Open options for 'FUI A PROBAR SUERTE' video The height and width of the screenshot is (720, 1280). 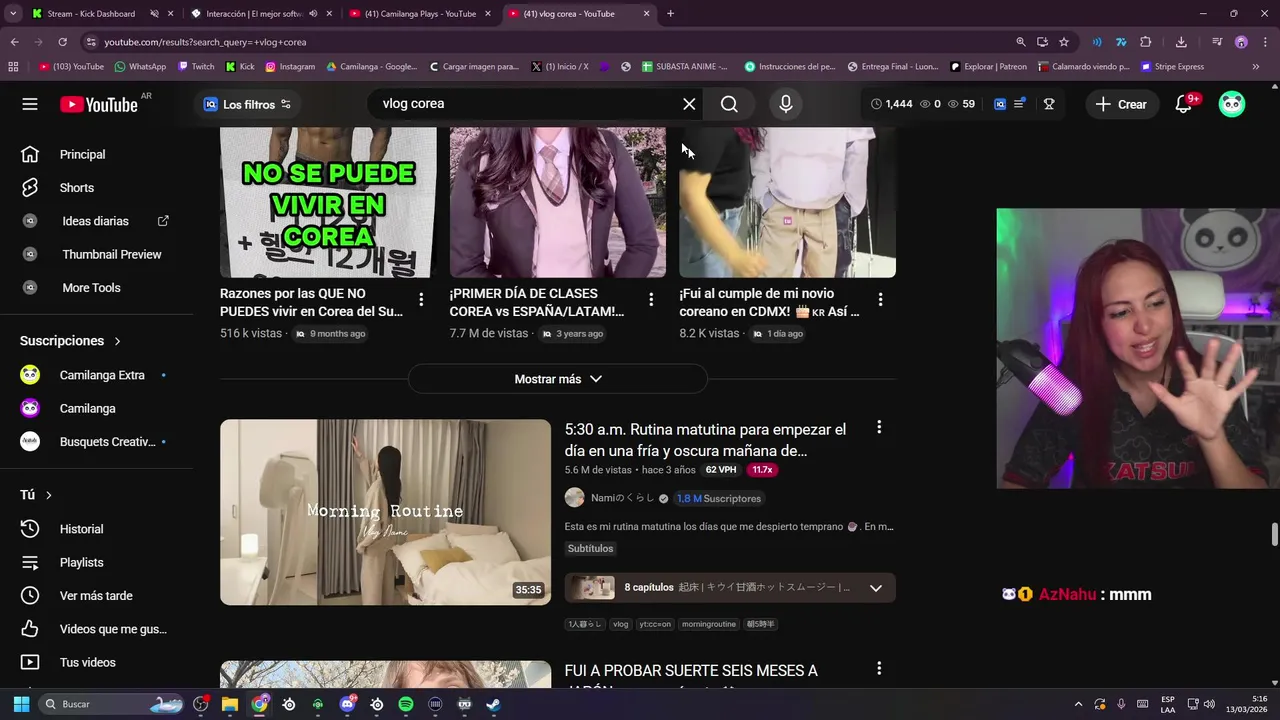[x=879, y=668]
